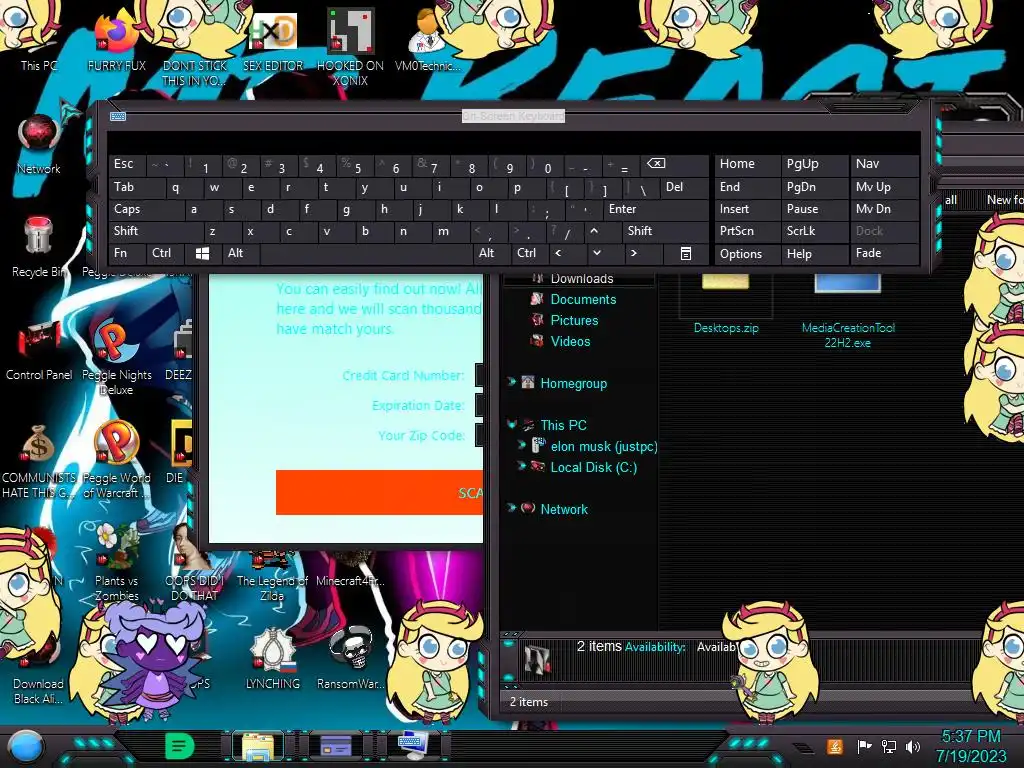This screenshot has height=768, width=1024.
Task: Launch Peggle Nights Deluxe desktop icon
Action: pyautogui.click(x=116, y=357)
